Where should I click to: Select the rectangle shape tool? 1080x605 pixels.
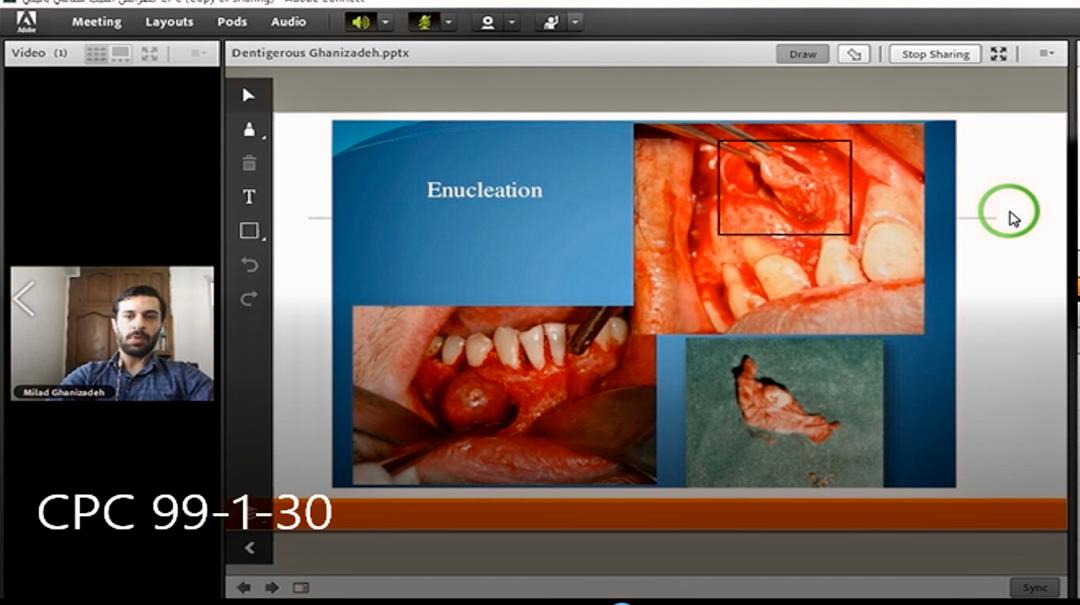click(249, 231)
